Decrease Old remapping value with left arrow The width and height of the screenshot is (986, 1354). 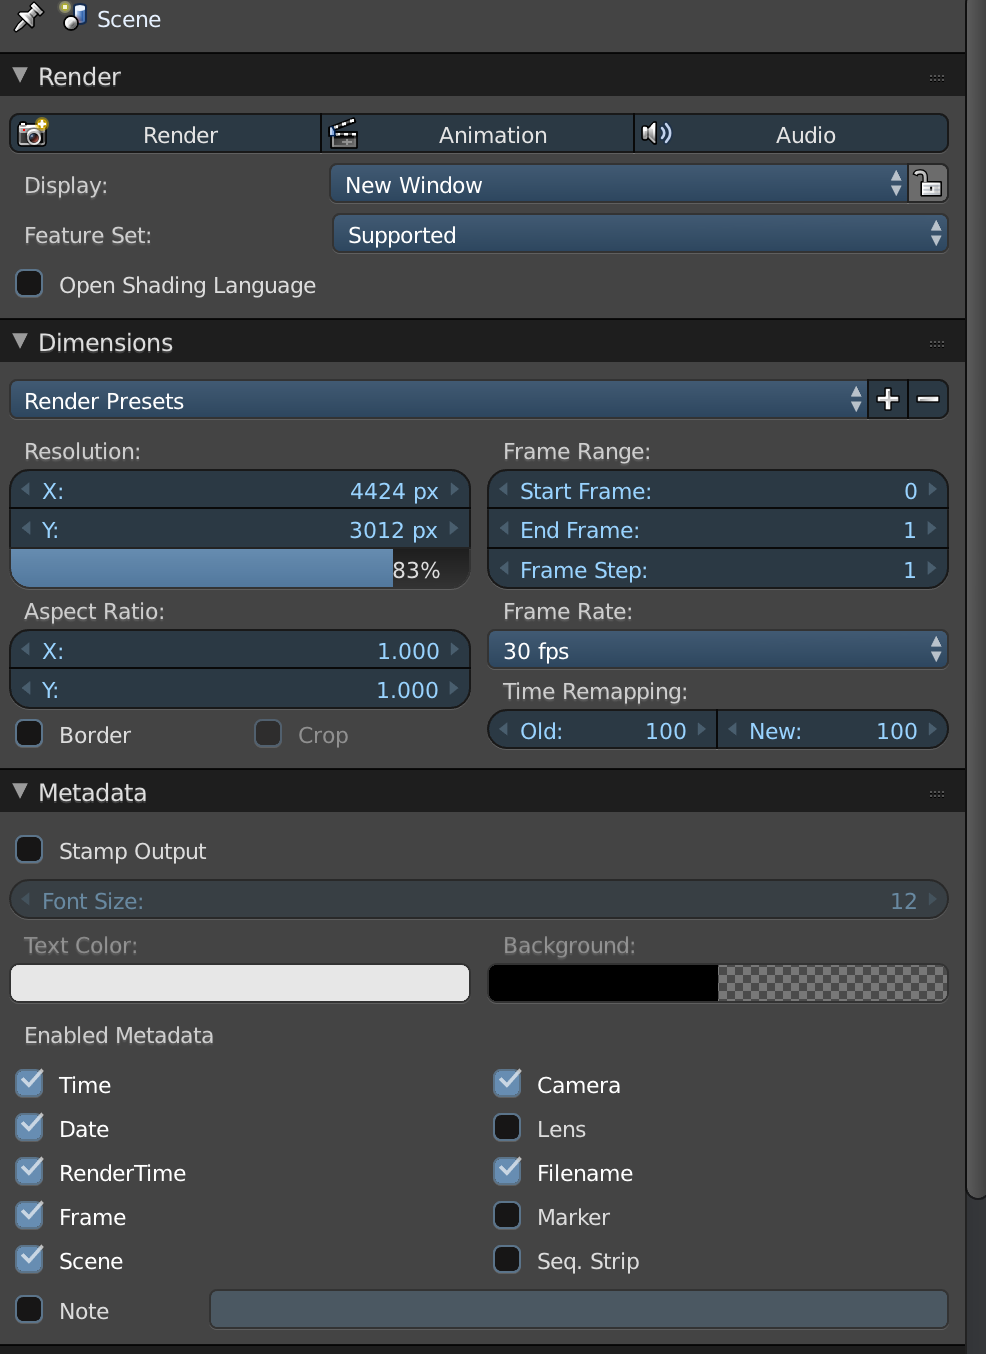tap(505, 730)
